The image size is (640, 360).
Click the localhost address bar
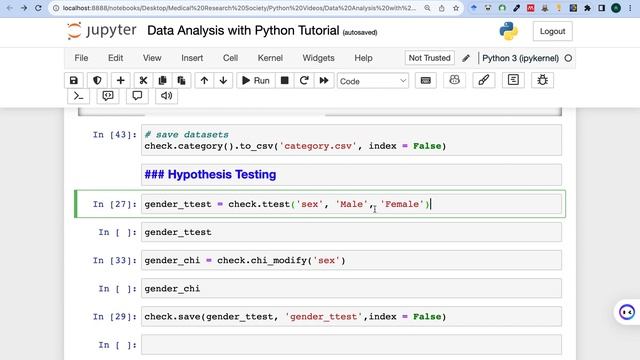point(239,8)
